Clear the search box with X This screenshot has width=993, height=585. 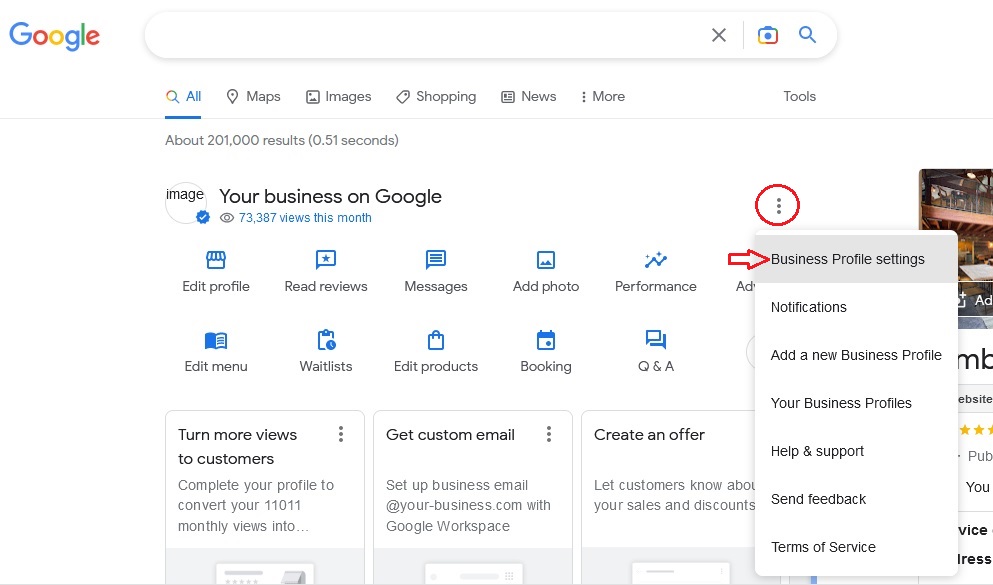point(719,35)
